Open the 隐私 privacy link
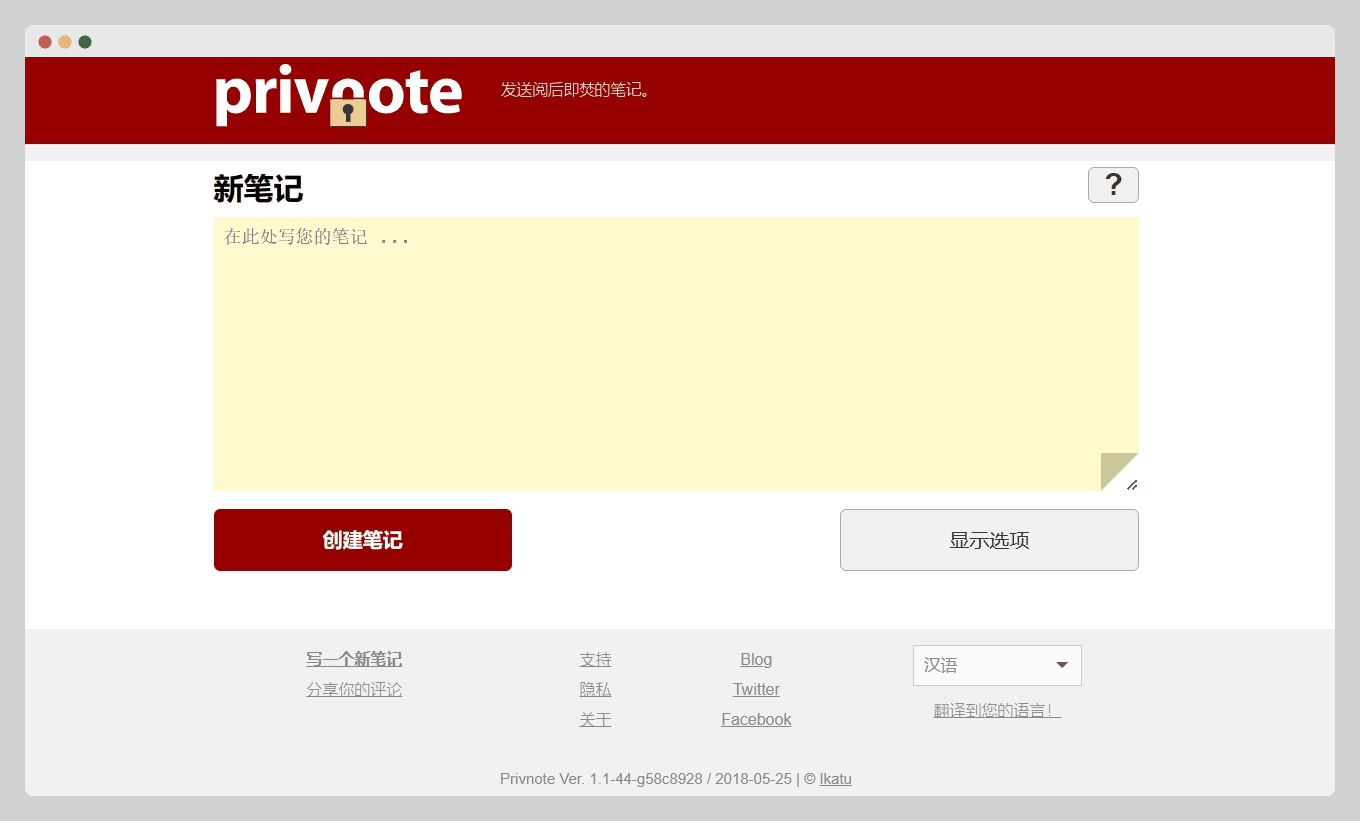1360x821 pixels. point(595,690)
